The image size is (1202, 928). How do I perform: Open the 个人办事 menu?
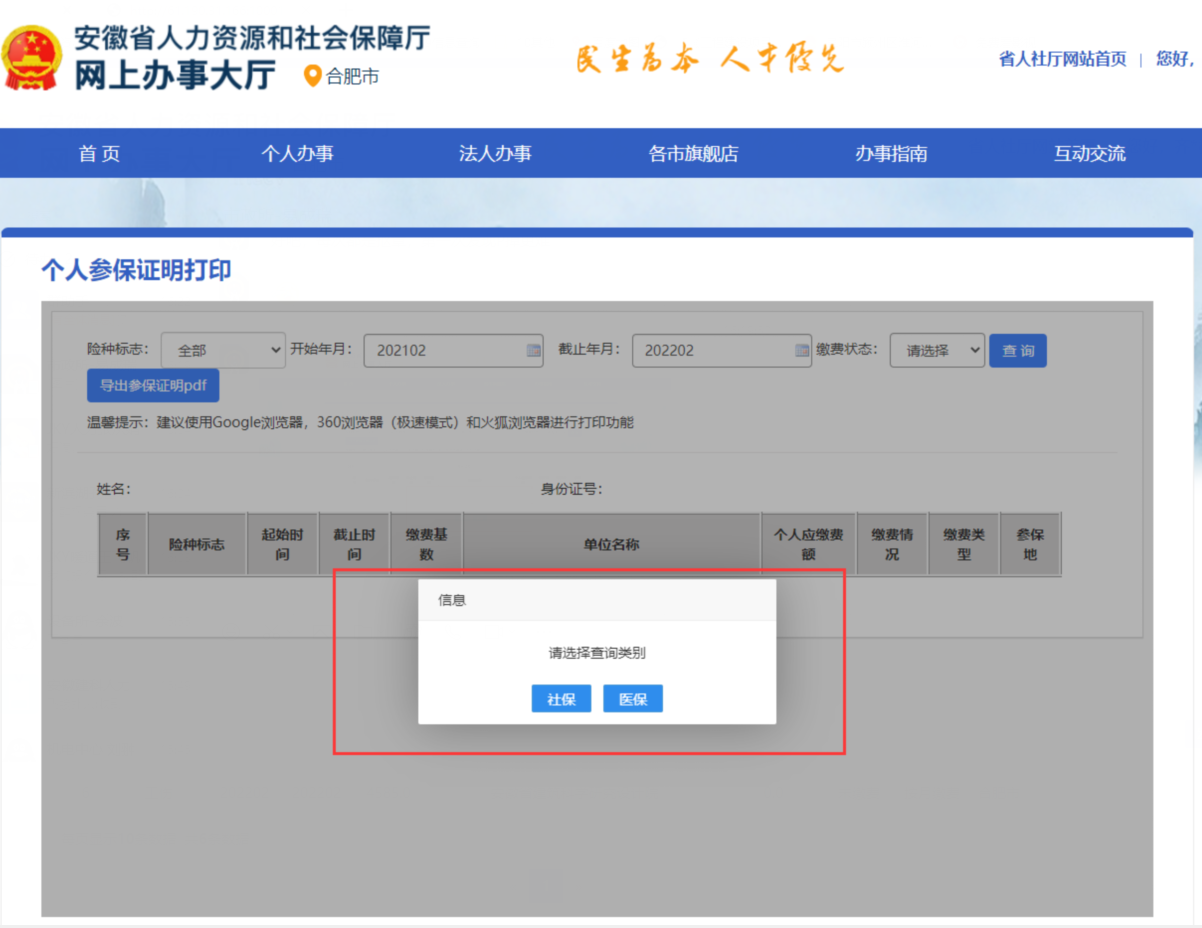297,154
